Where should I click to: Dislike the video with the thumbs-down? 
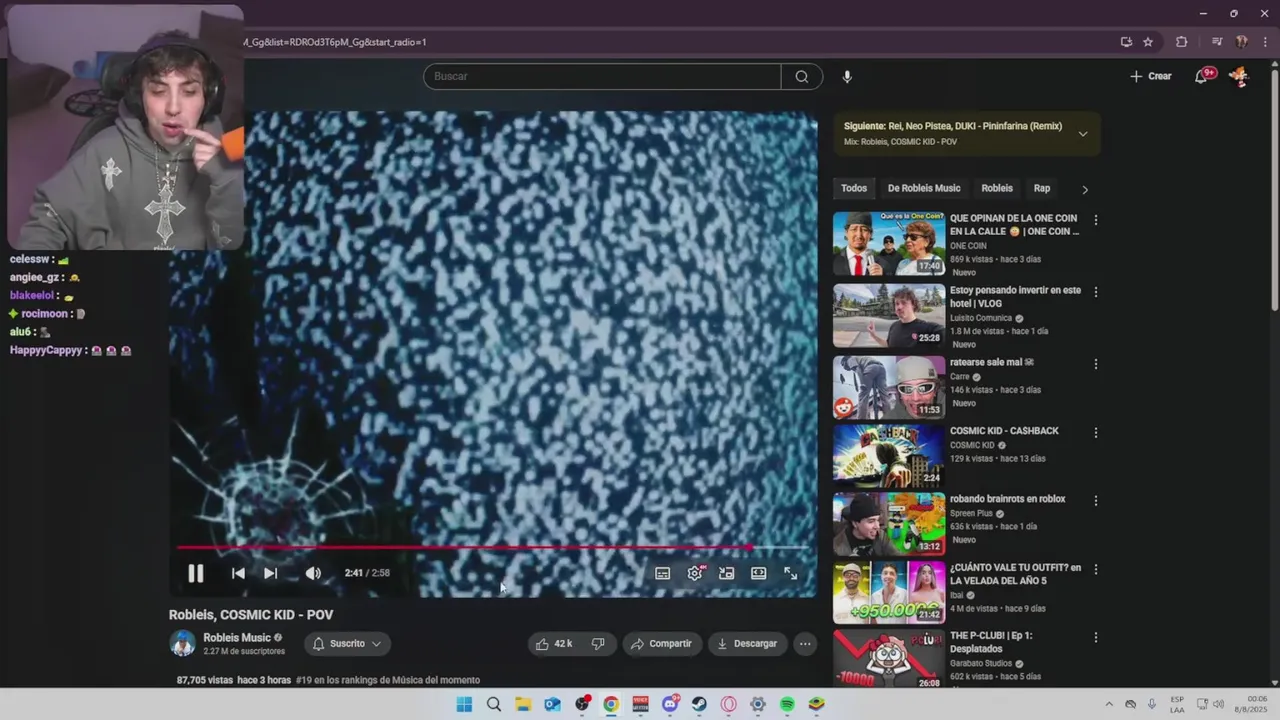598,644
